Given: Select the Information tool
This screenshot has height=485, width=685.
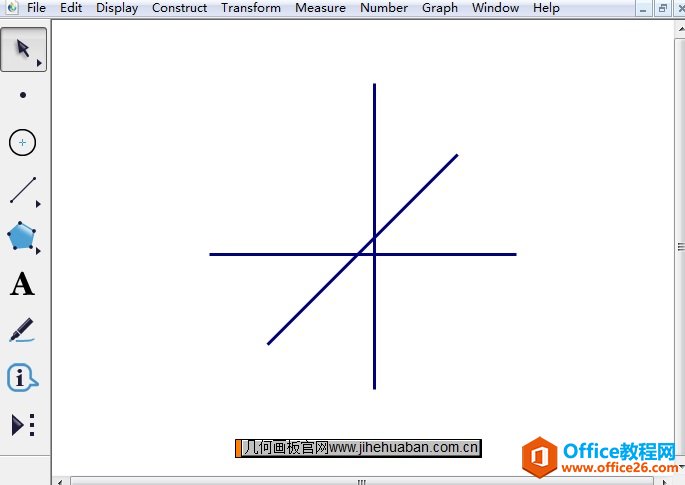Looking at the screenshot, I should [22, 377].
